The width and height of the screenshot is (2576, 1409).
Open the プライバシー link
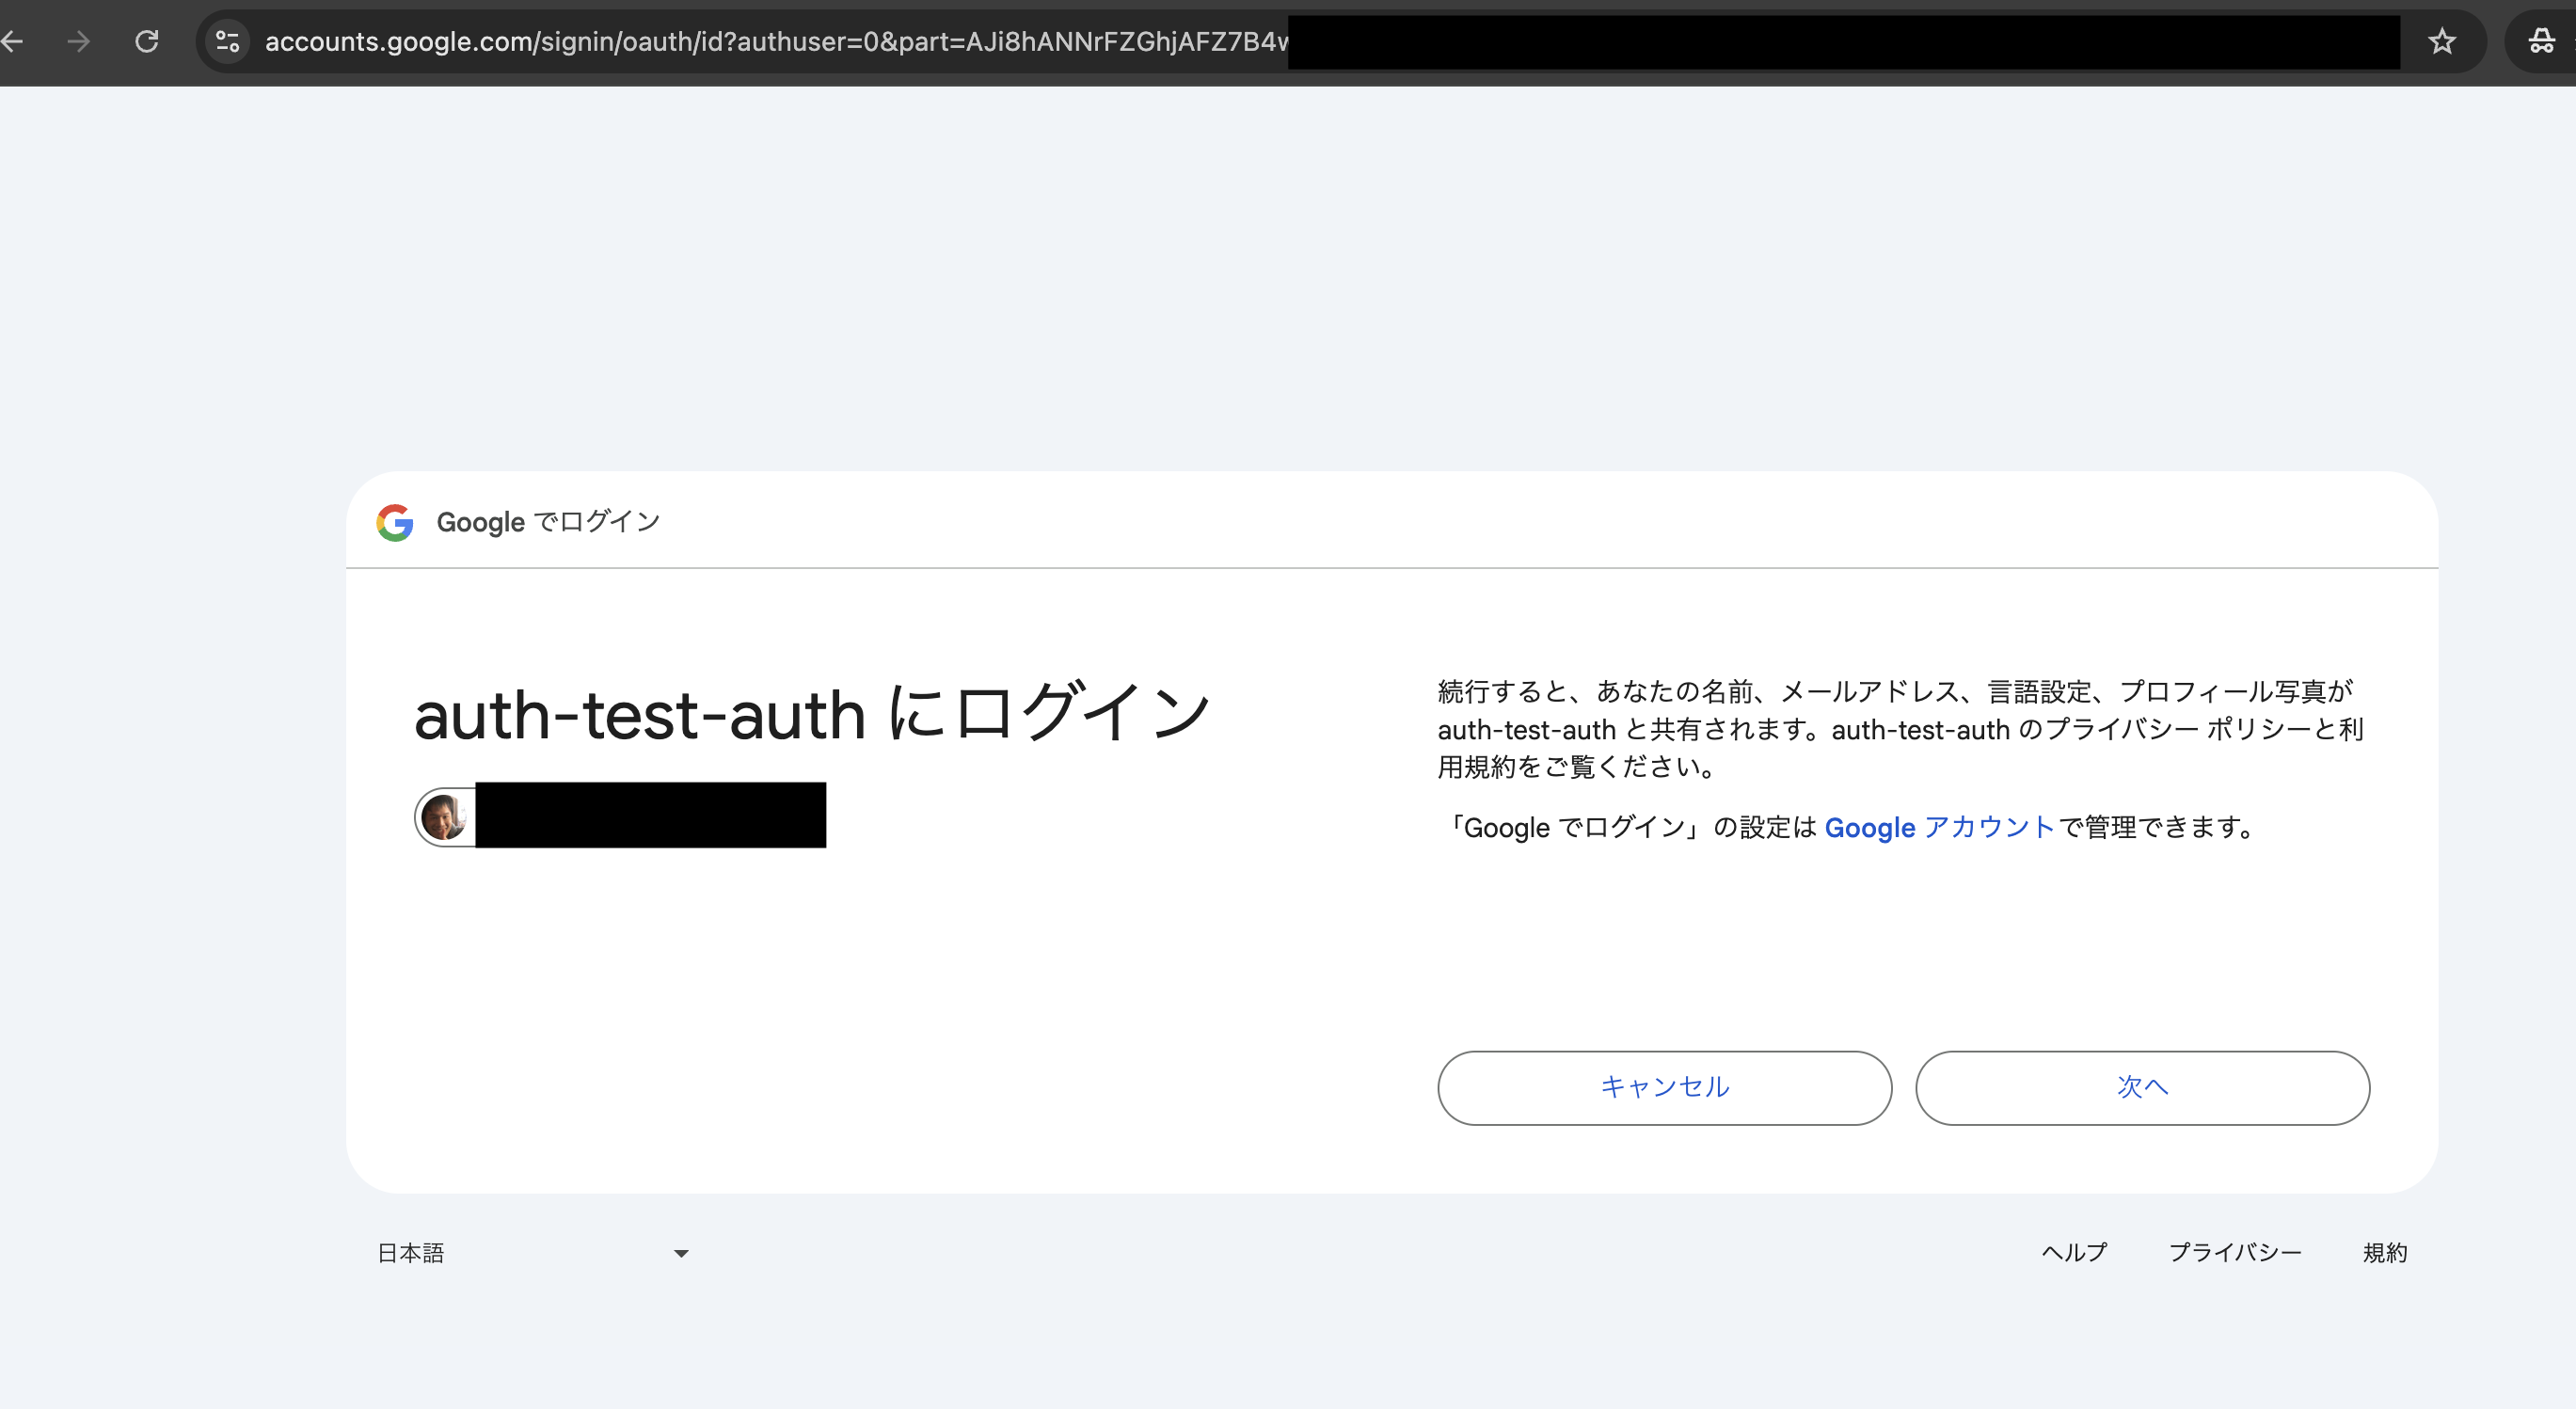coord(2235,1252)
